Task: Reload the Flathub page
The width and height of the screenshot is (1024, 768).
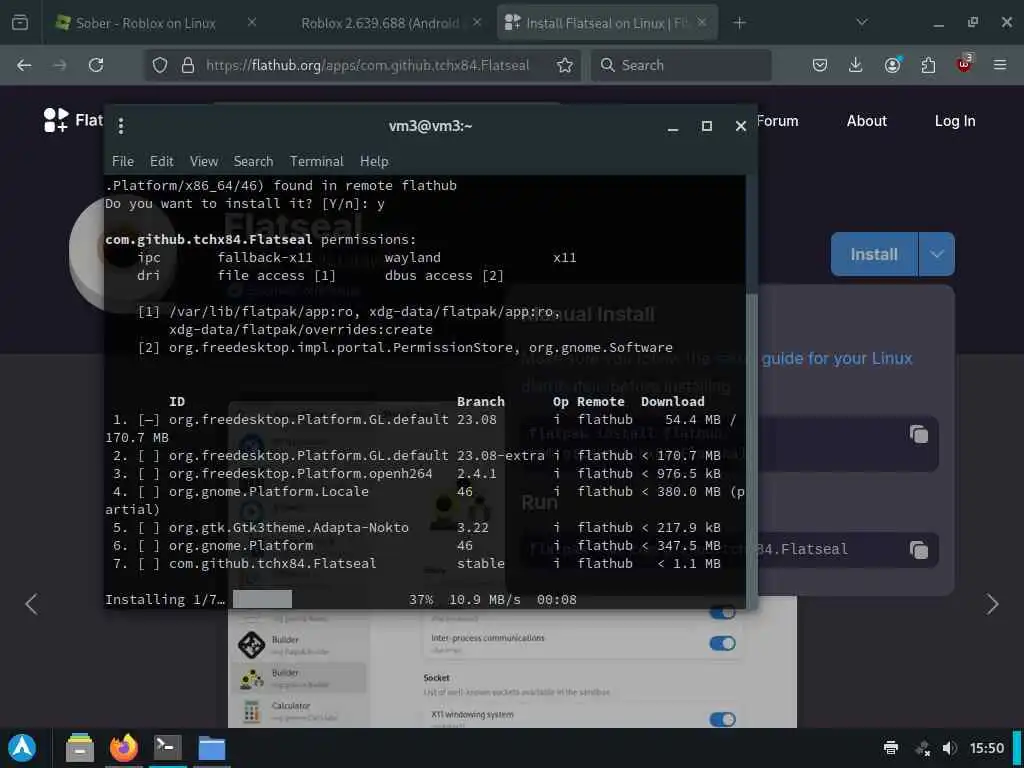Action: [x=96, y=65]
